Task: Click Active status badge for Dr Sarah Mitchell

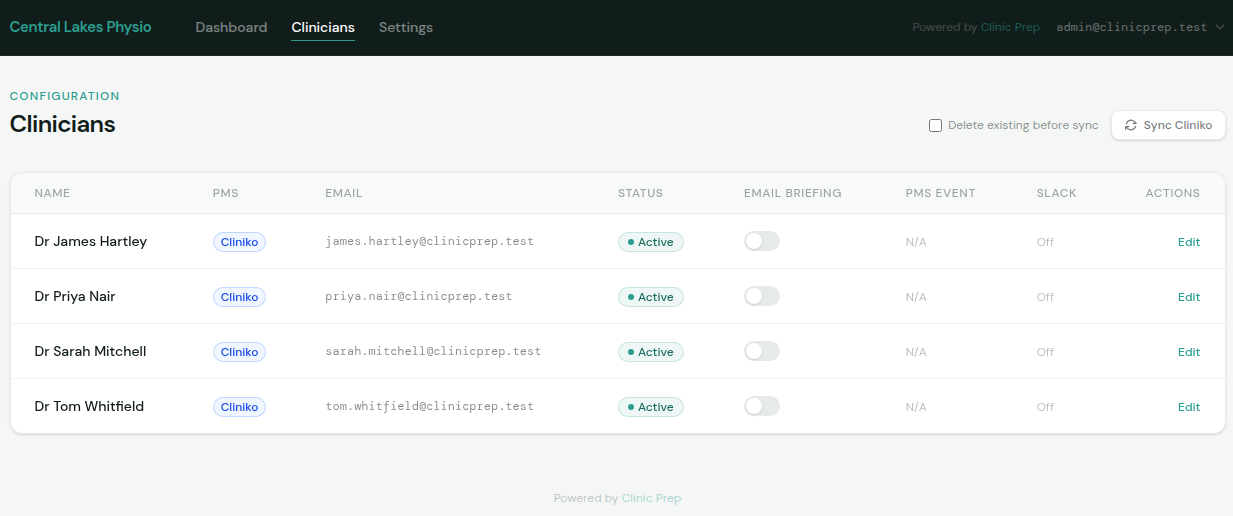Action: coord(650,352)
